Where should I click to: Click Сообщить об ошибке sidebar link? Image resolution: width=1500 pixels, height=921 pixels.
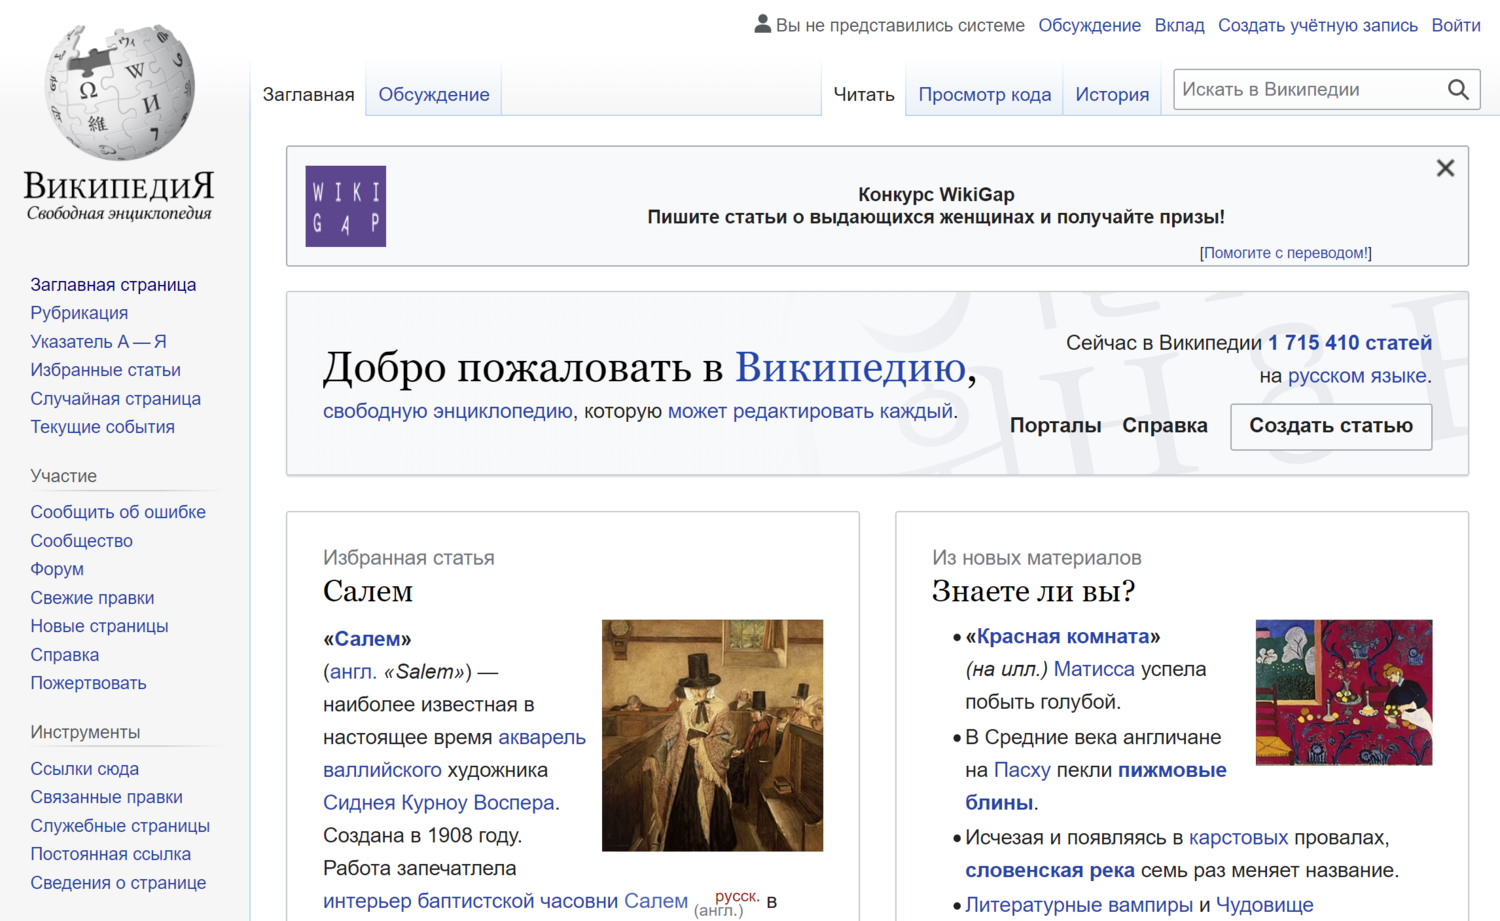tap(118, 512)
